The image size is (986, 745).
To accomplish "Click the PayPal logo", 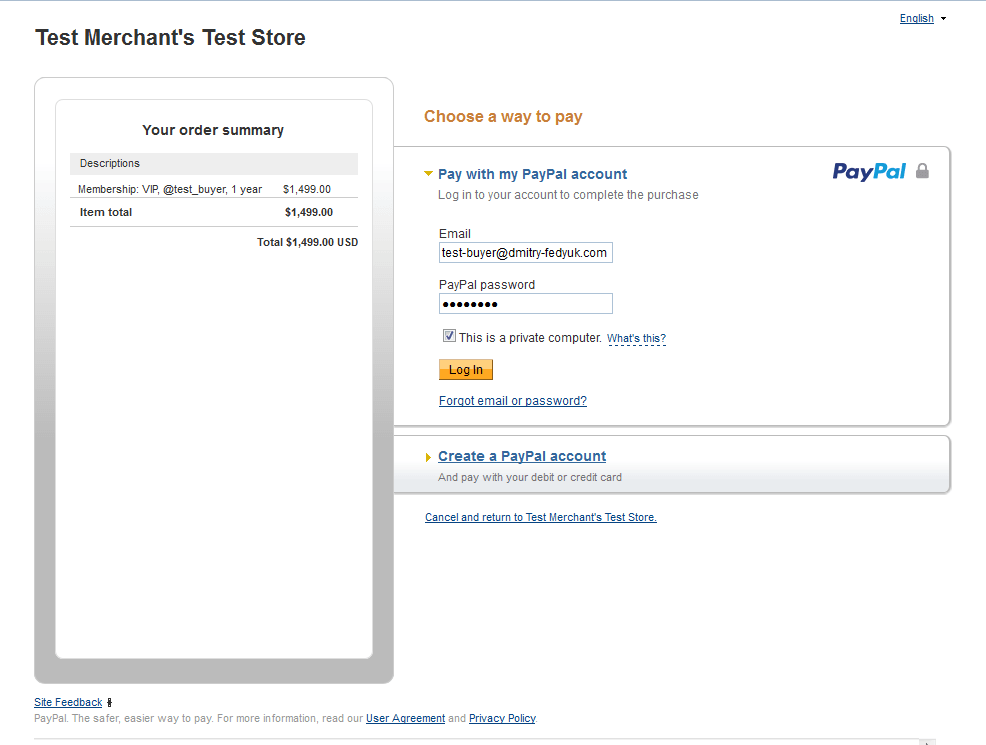I will pos(869,172).
